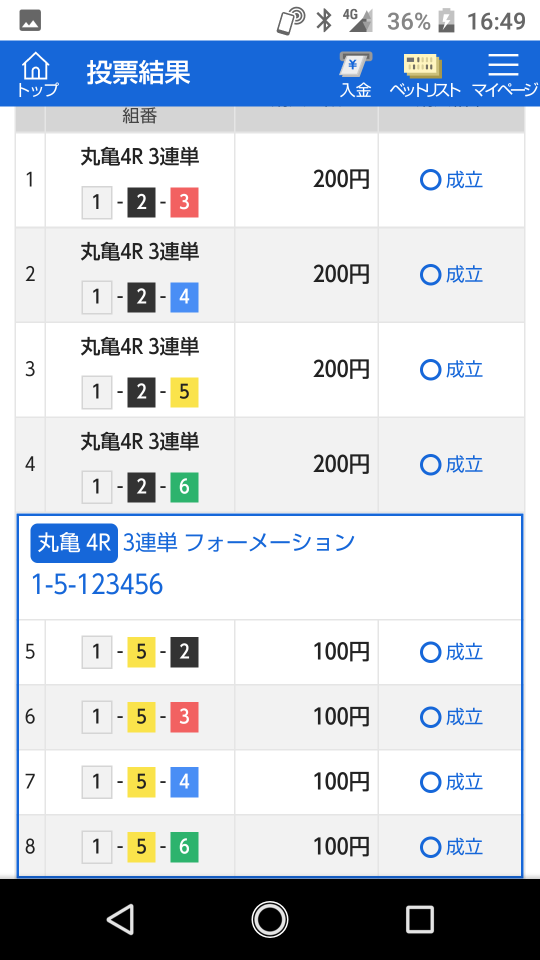540x960 pixels.
Task: Select the 丸亀 4R blue label
Action: (x=74, y=542)
